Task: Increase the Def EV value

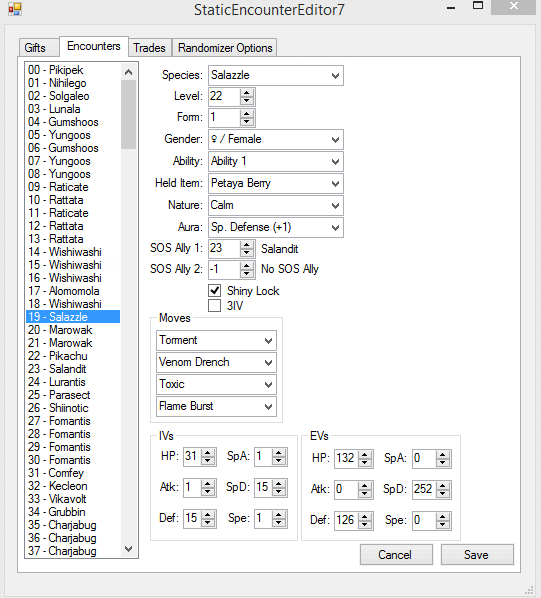Action: tap(365, 517)
